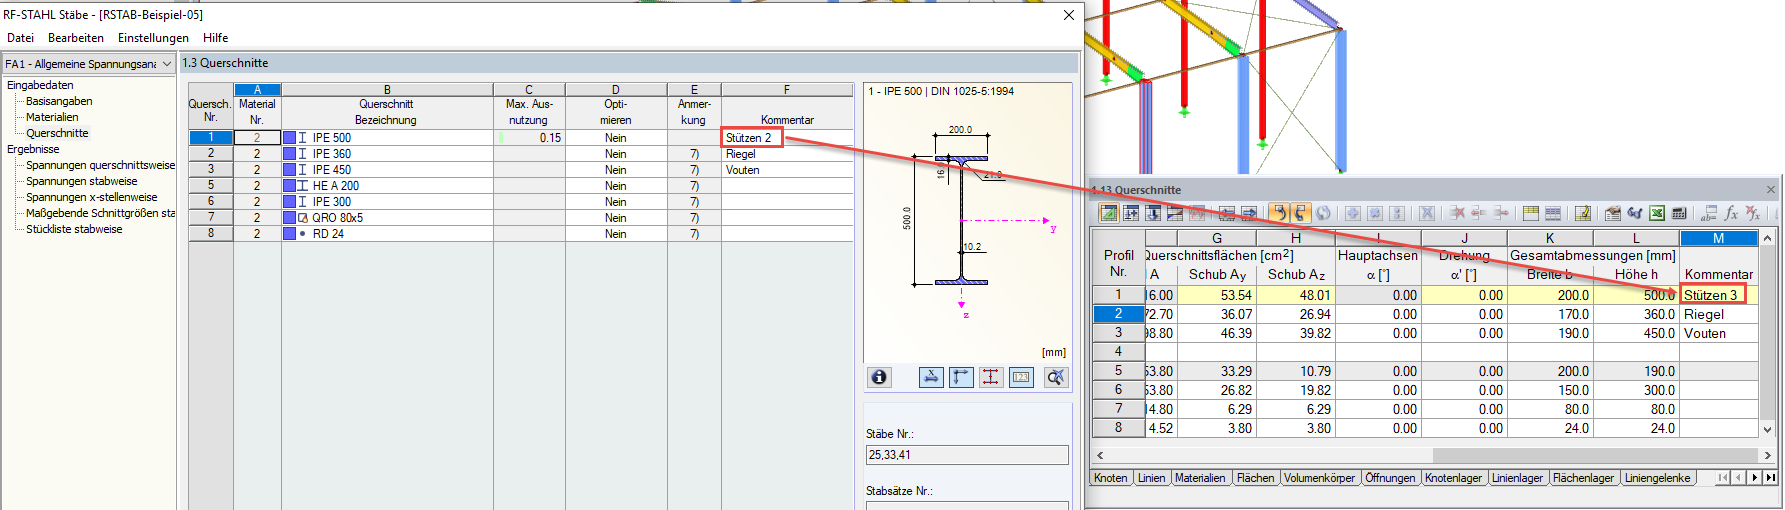Go to previous table with left-arrow icon
Viewport: 1785px width, 510px height.
point(1226,213)
